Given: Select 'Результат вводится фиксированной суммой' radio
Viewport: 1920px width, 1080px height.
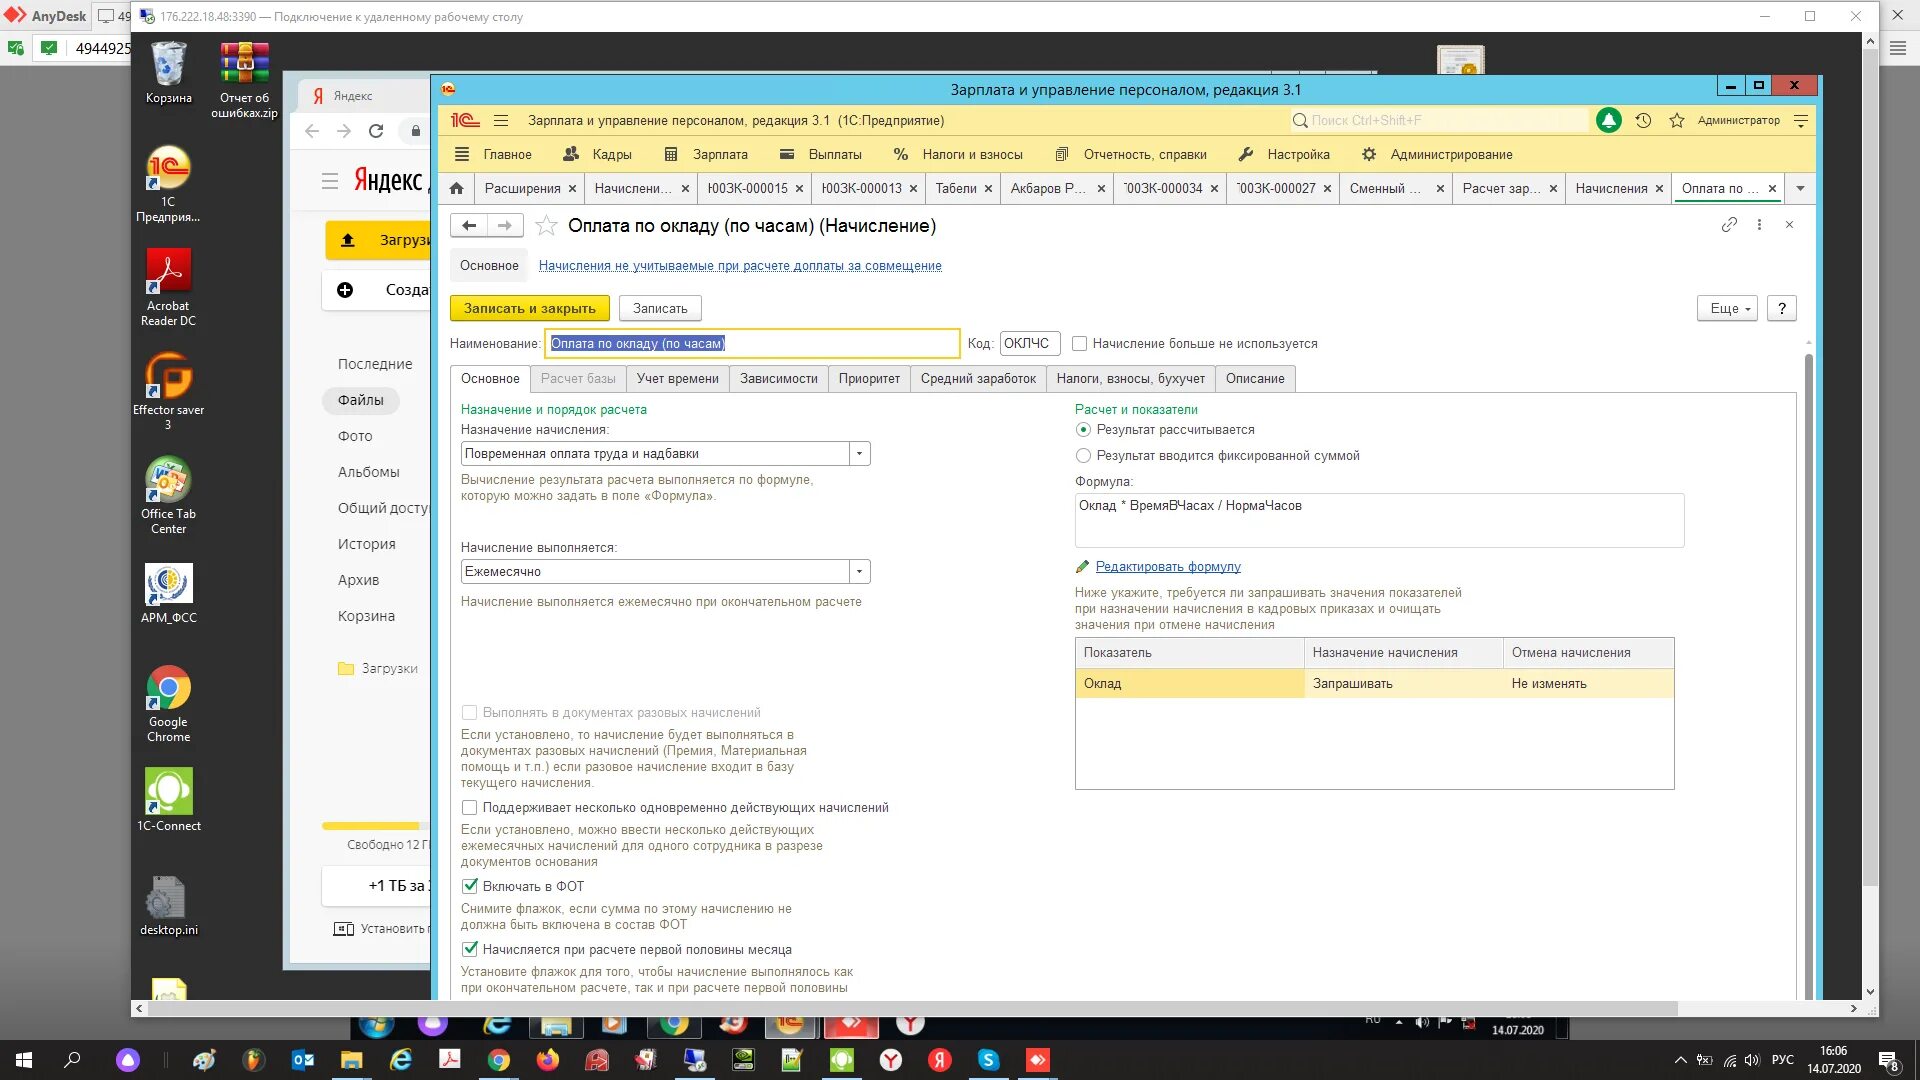Looking at the screenshot, I should tap(1083, 456).
